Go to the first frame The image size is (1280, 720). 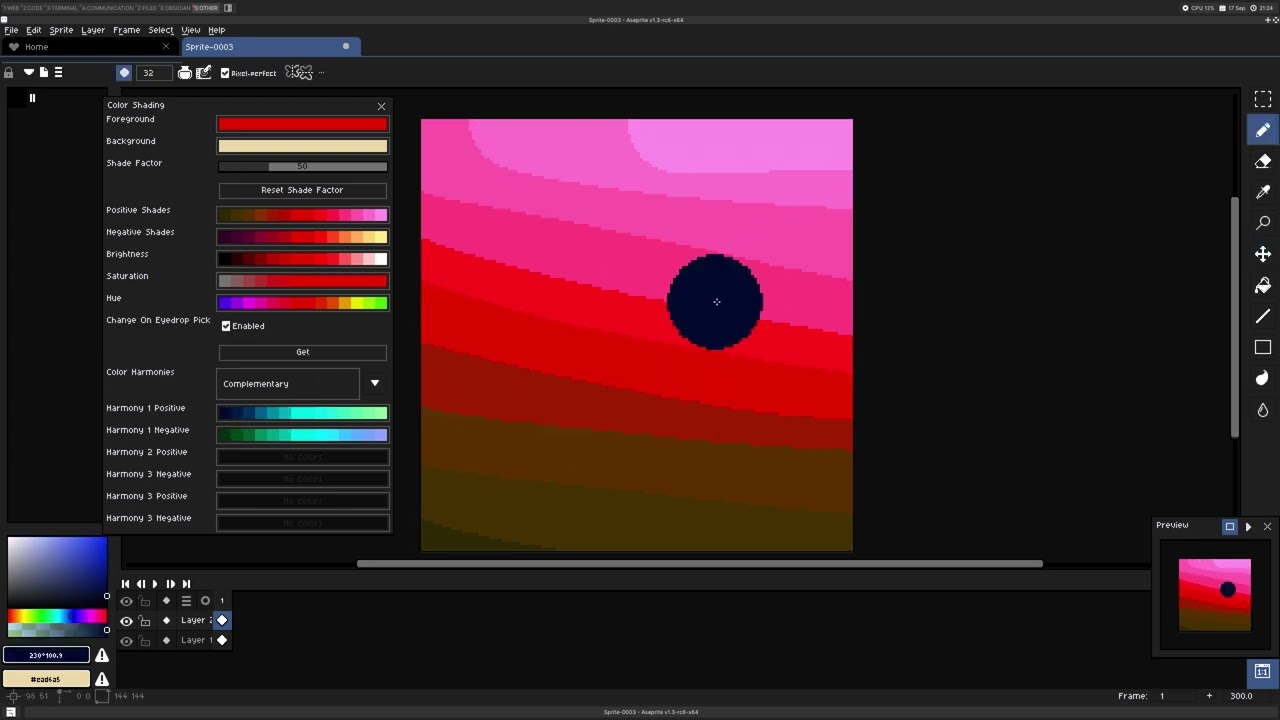(125, 584)
